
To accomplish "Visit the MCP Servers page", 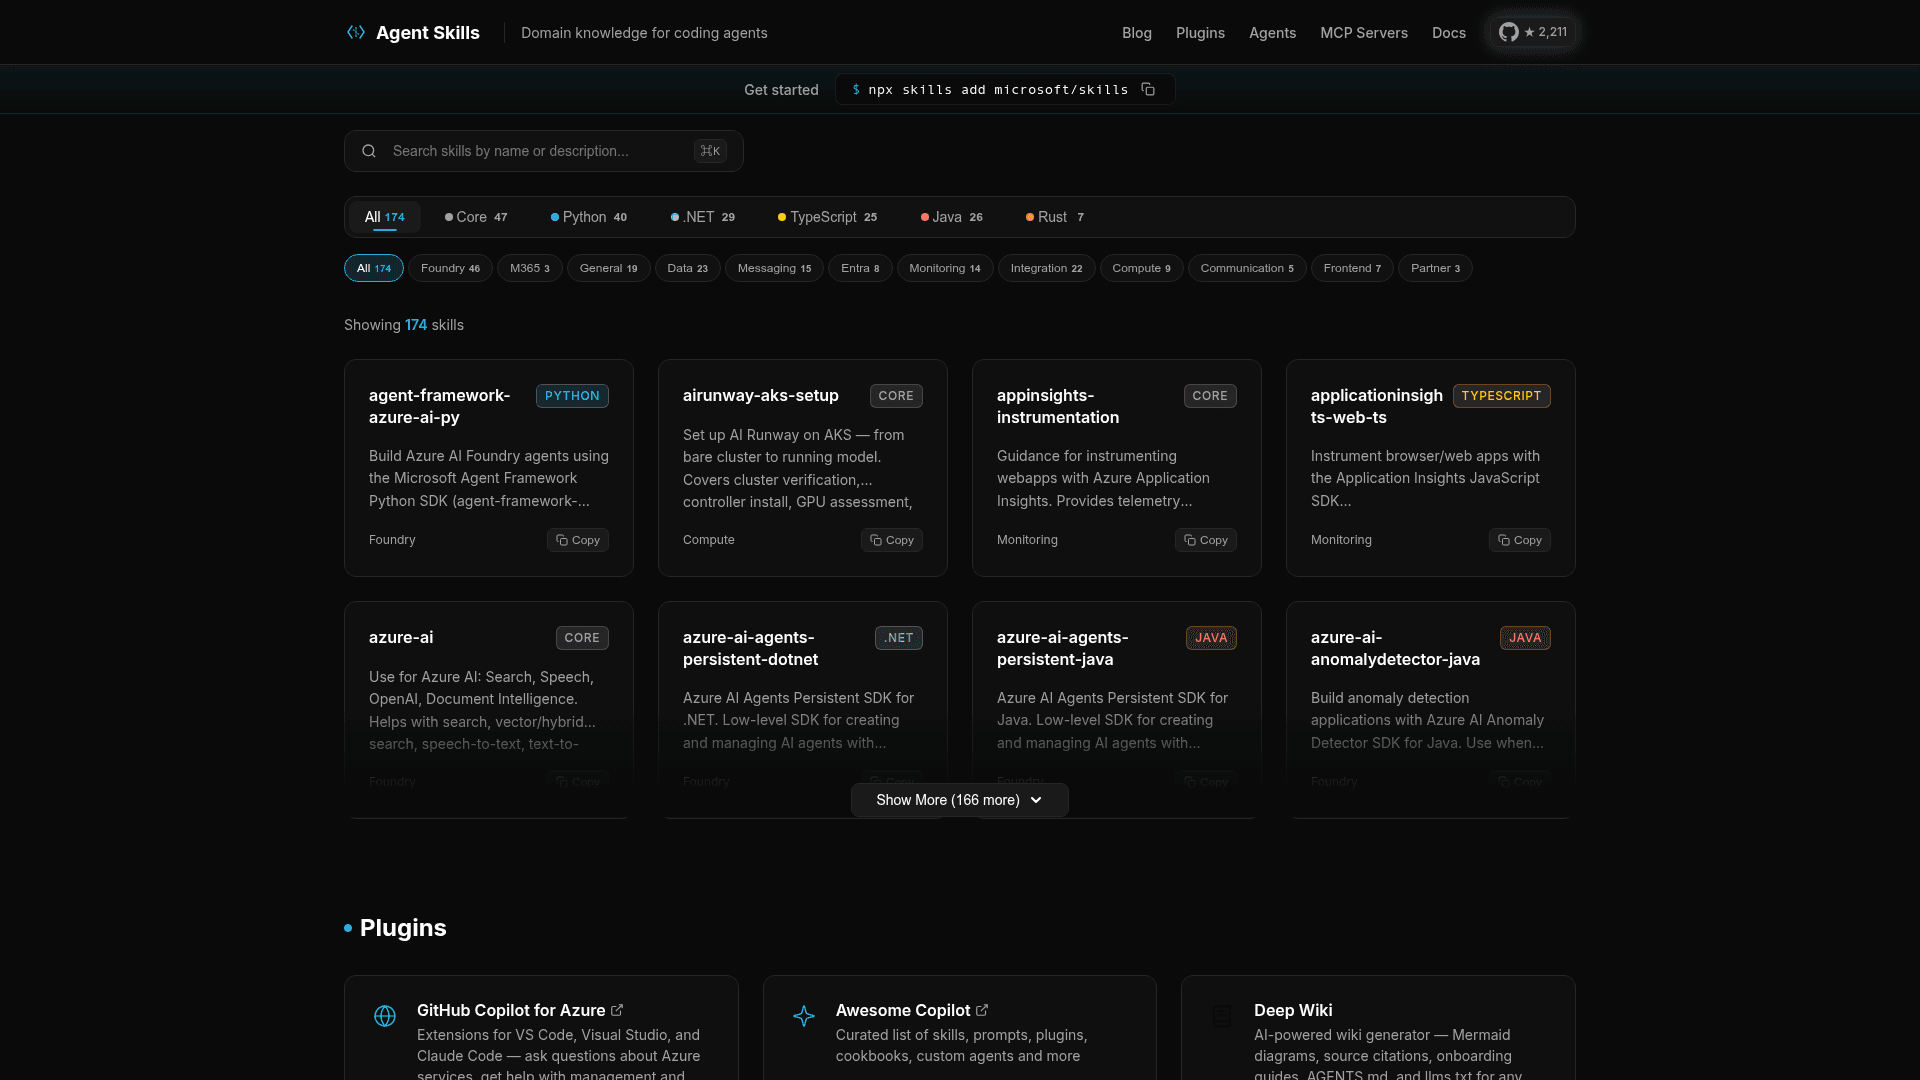I will coord(1364,33).
